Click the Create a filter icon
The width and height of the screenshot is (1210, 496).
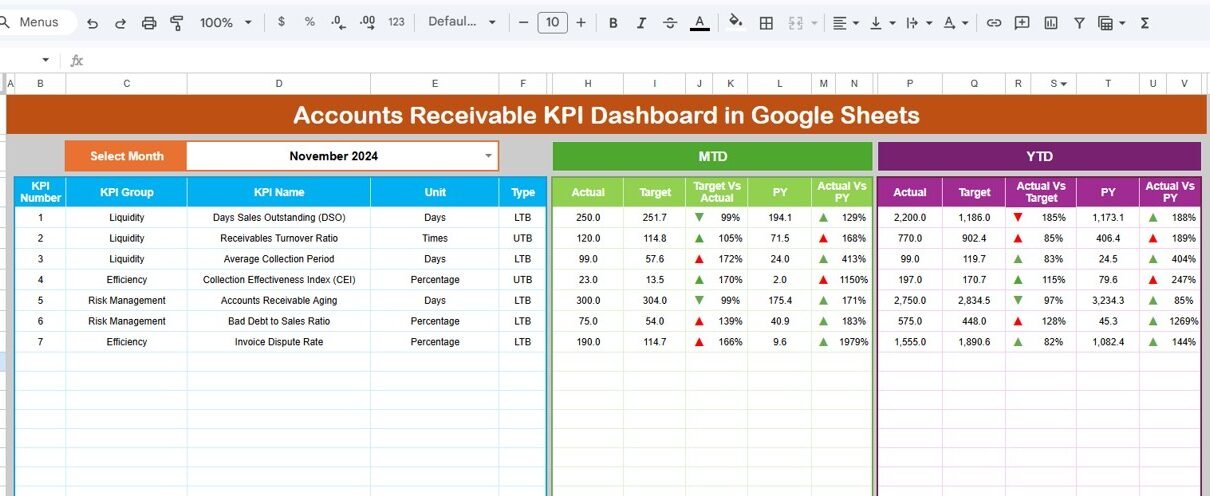pyautogui.click(x=1079, y=22)
